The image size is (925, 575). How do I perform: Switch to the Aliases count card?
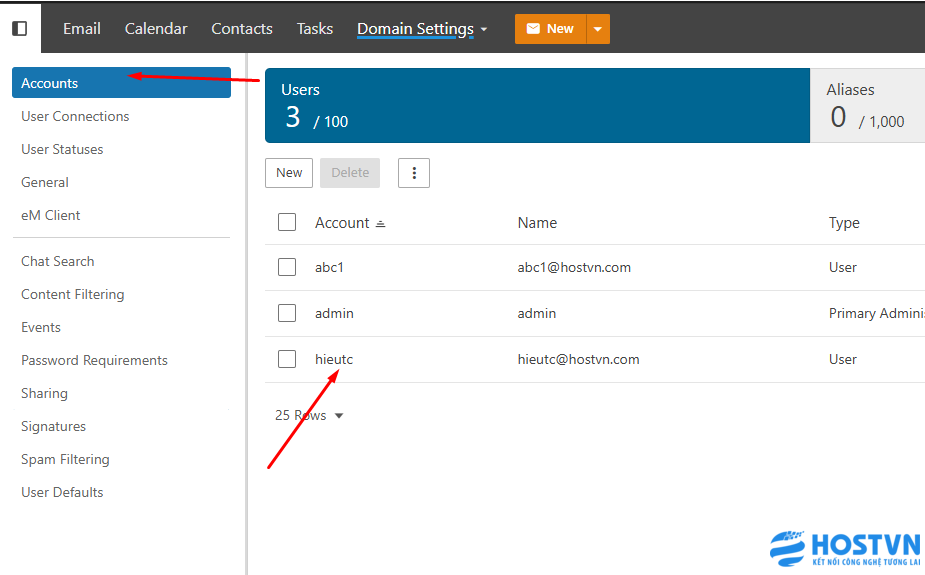click(866, 106)
